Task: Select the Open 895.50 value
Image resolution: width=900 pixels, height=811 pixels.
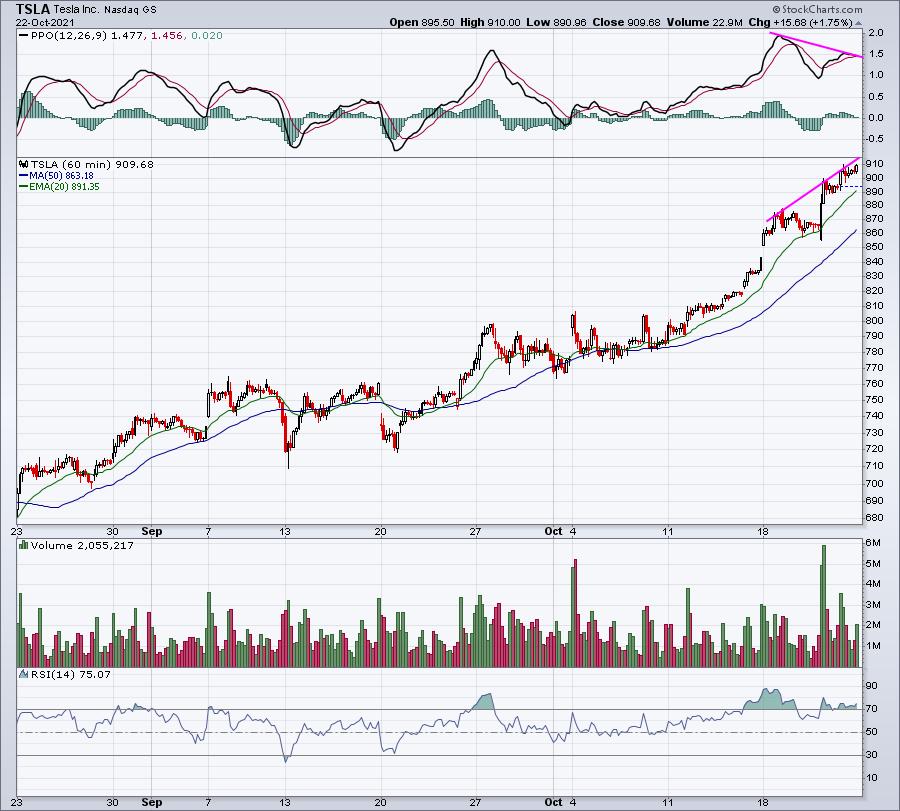Action: pyautogui.click(x=422, y=22)
